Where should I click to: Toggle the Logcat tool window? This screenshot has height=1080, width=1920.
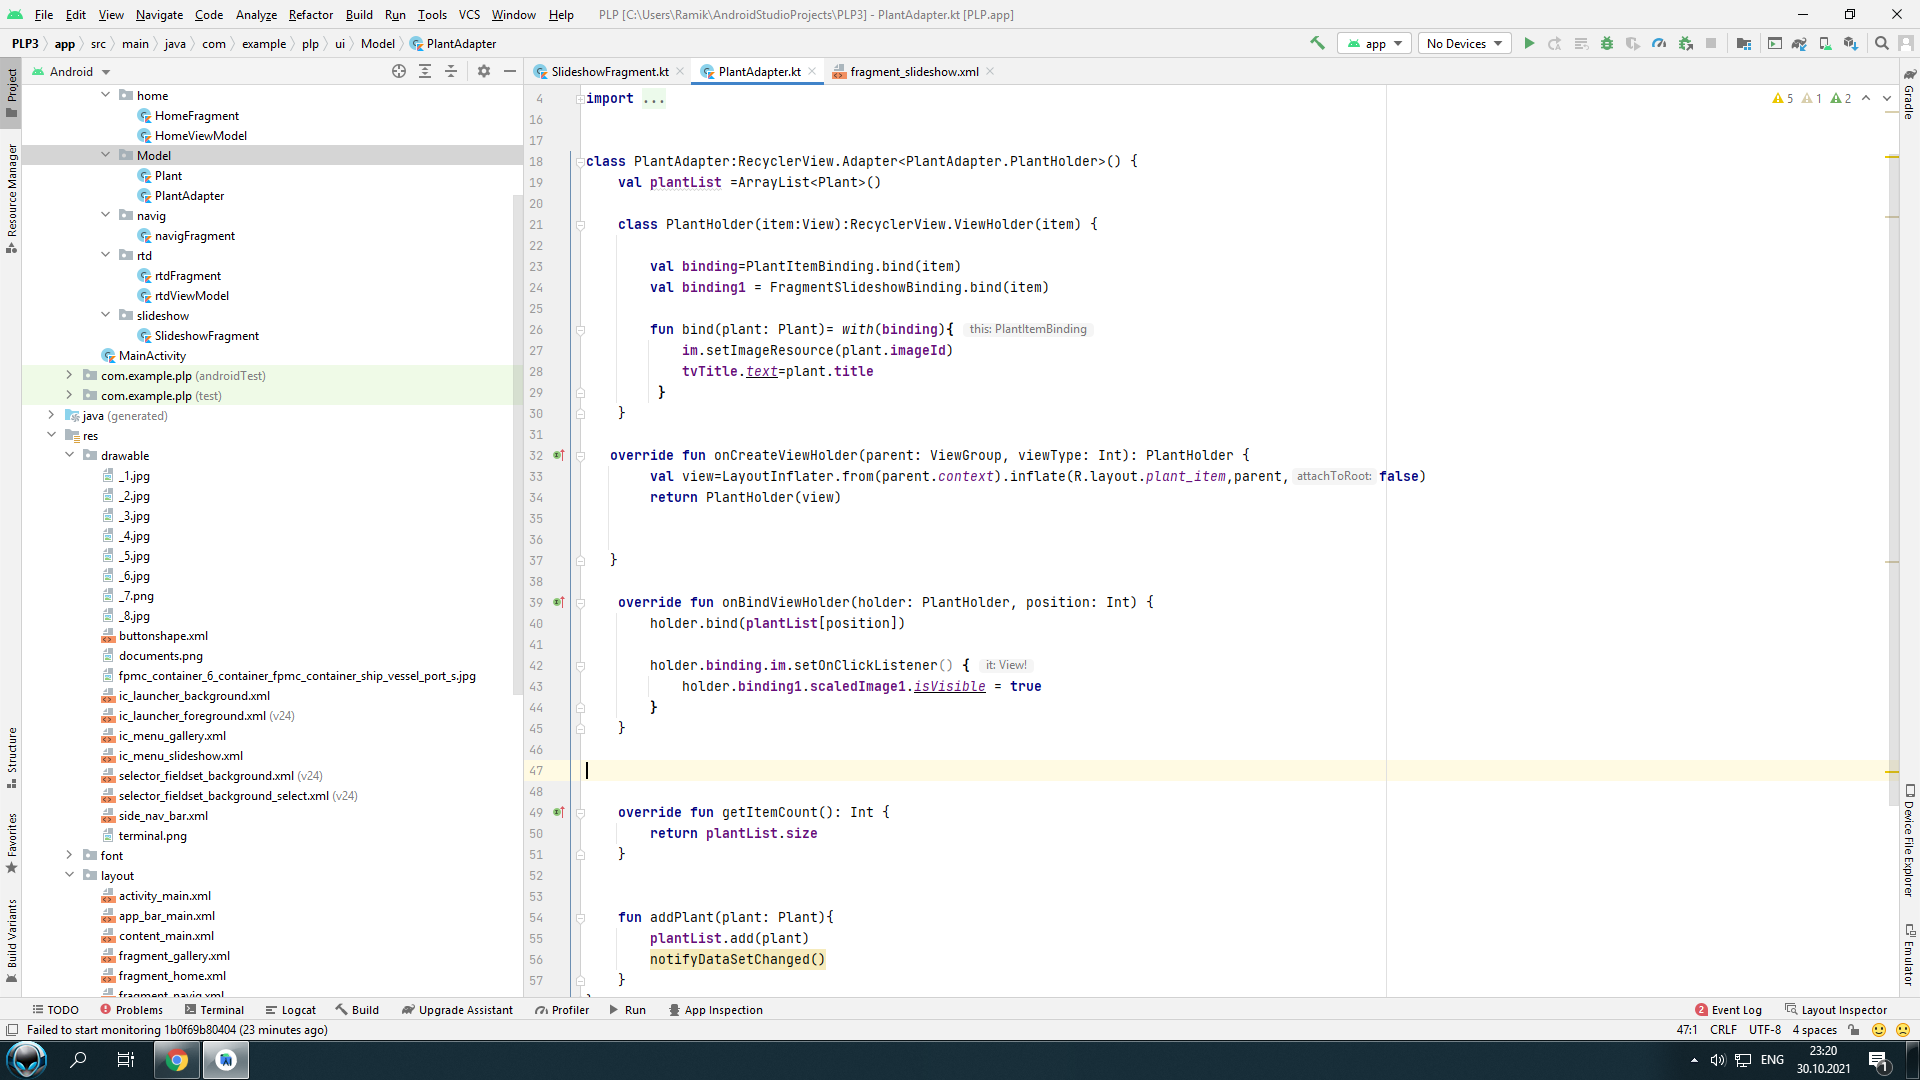click(290, 1010)
